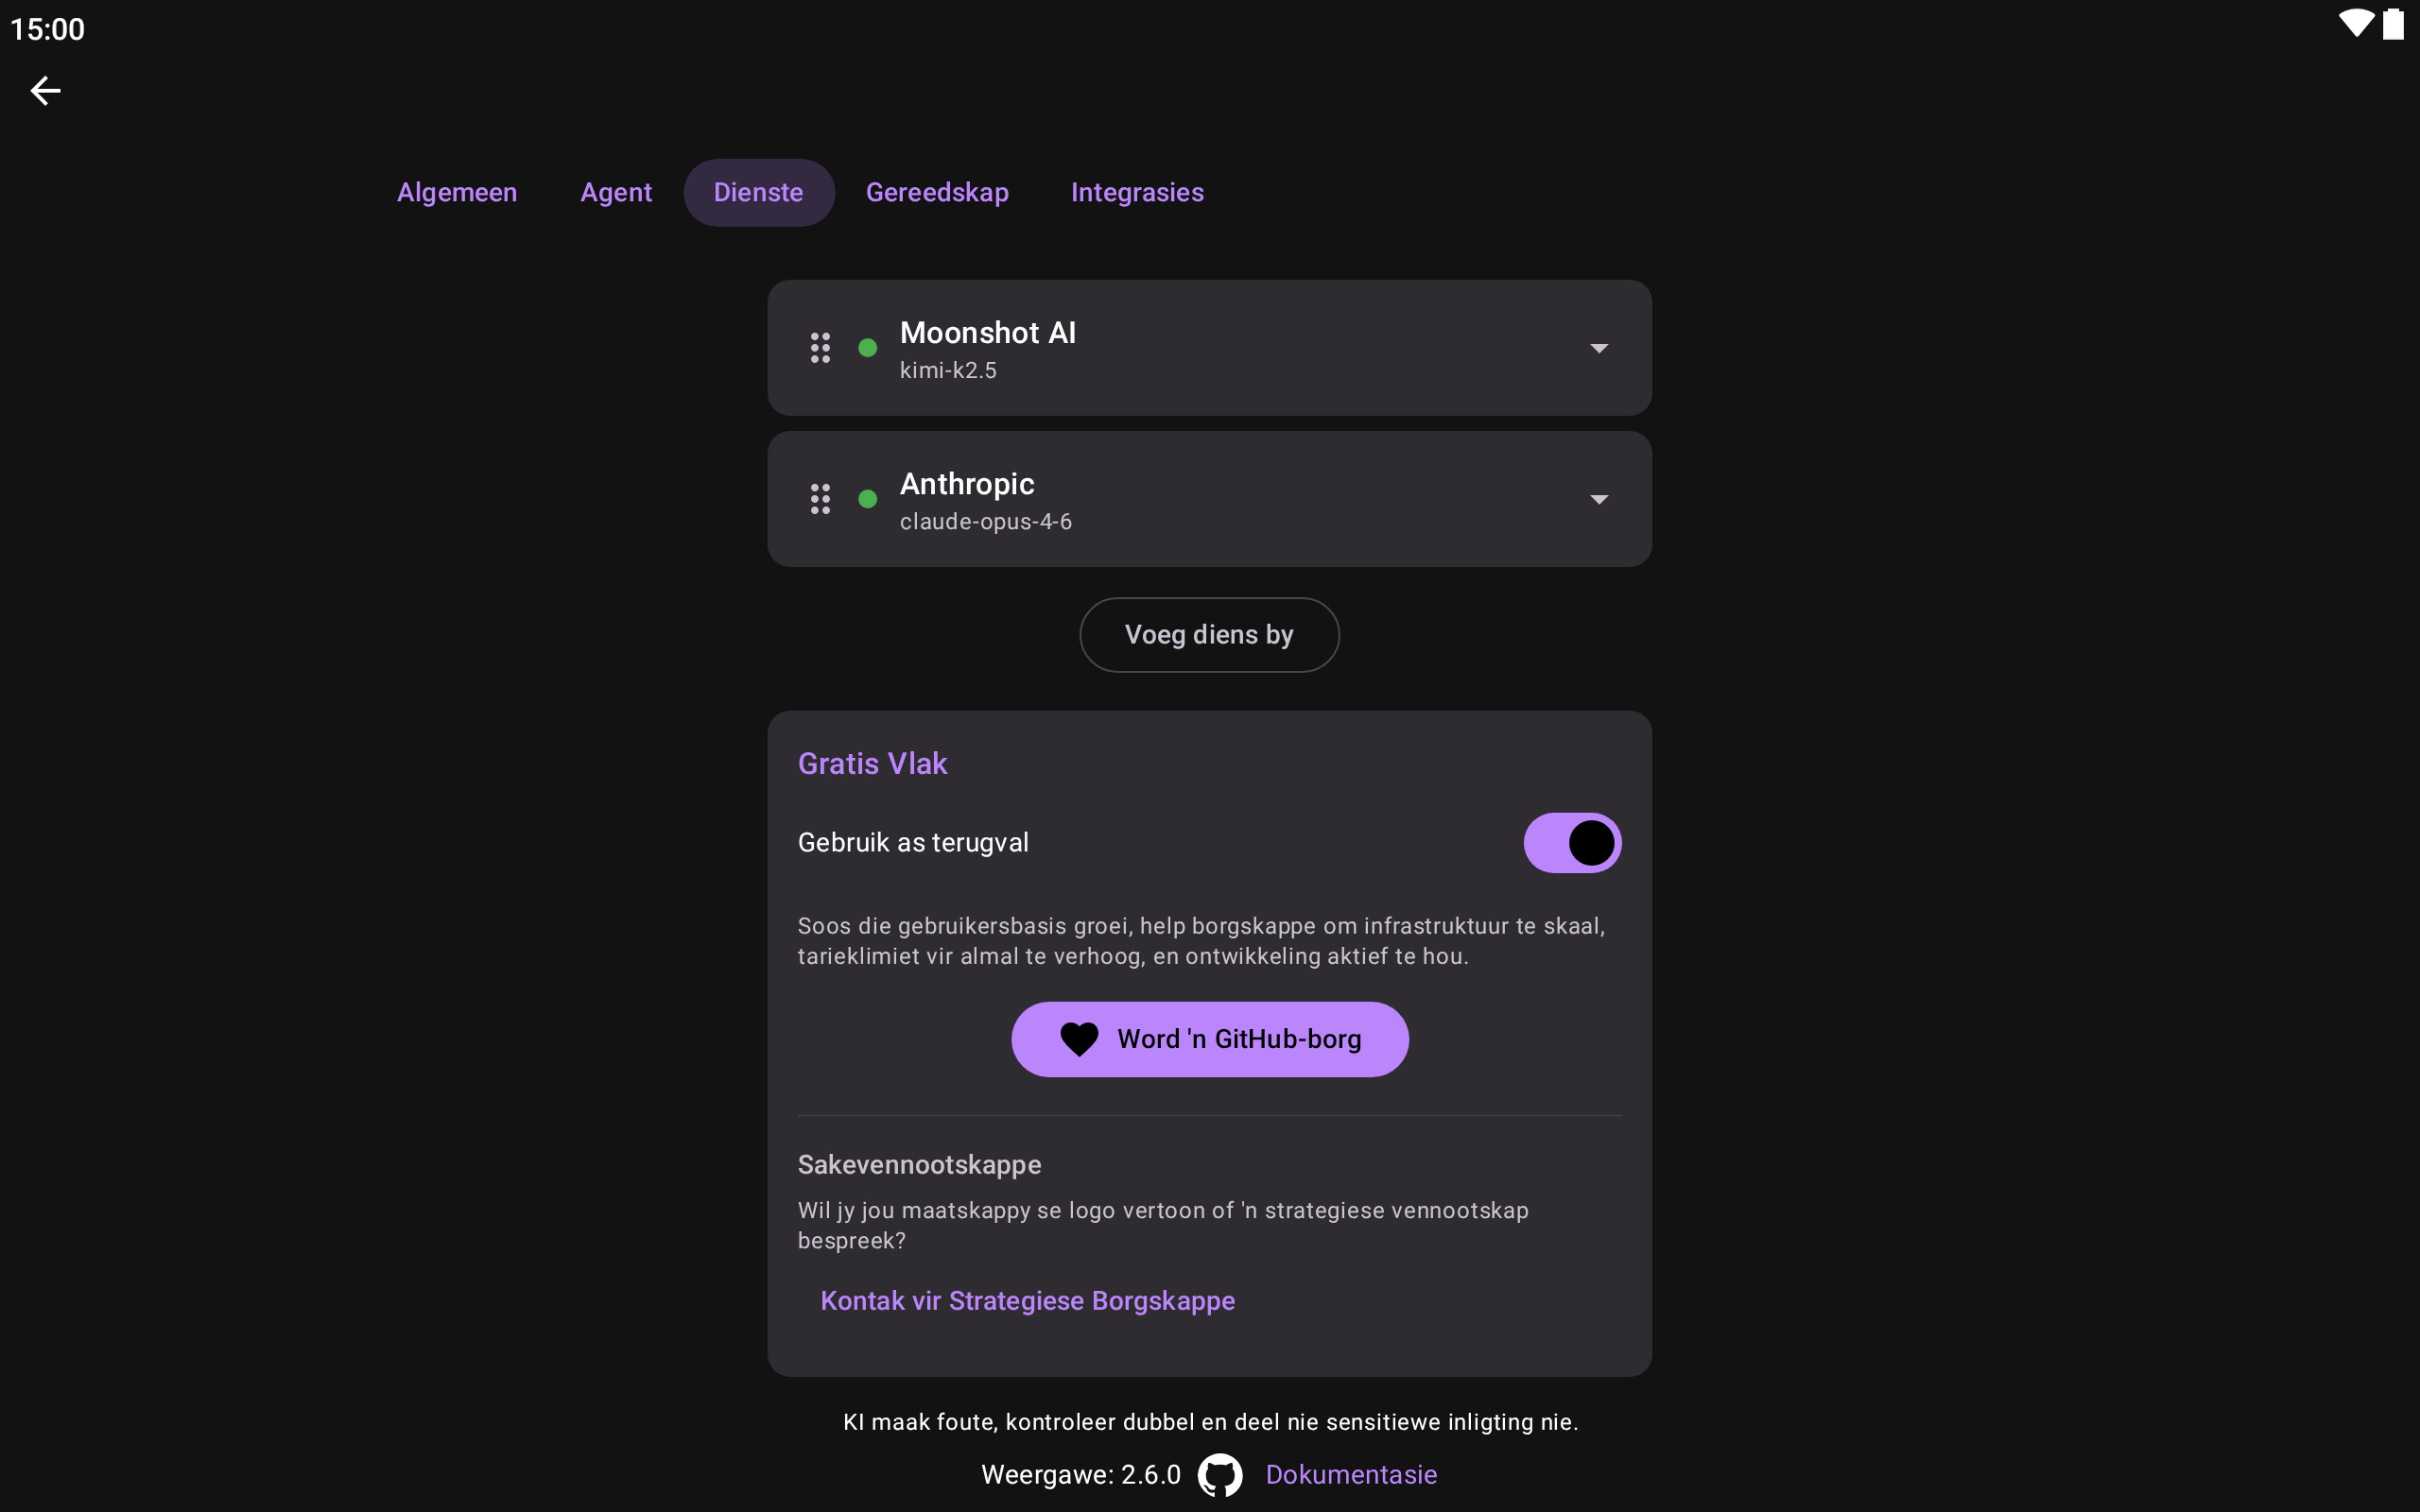This screenshot has width=2420, height=1512.
Task: Expand the Moonshot AI service card
Action: pos(1209,348)
